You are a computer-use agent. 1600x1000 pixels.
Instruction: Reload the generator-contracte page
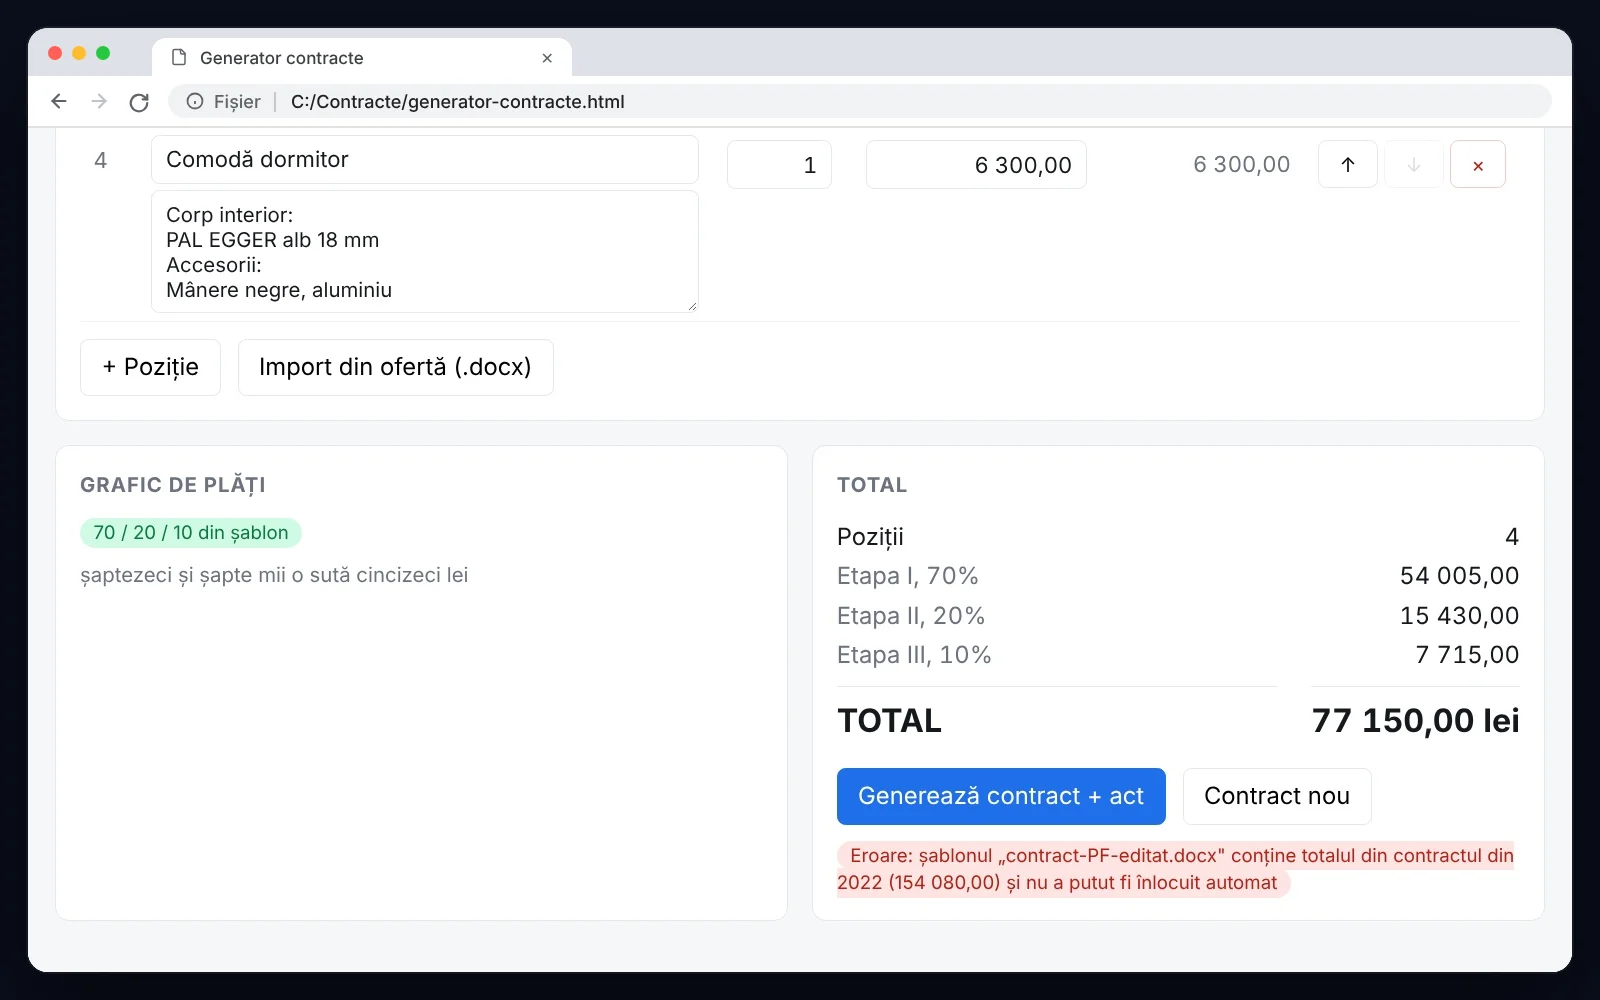tap(139, 101)
